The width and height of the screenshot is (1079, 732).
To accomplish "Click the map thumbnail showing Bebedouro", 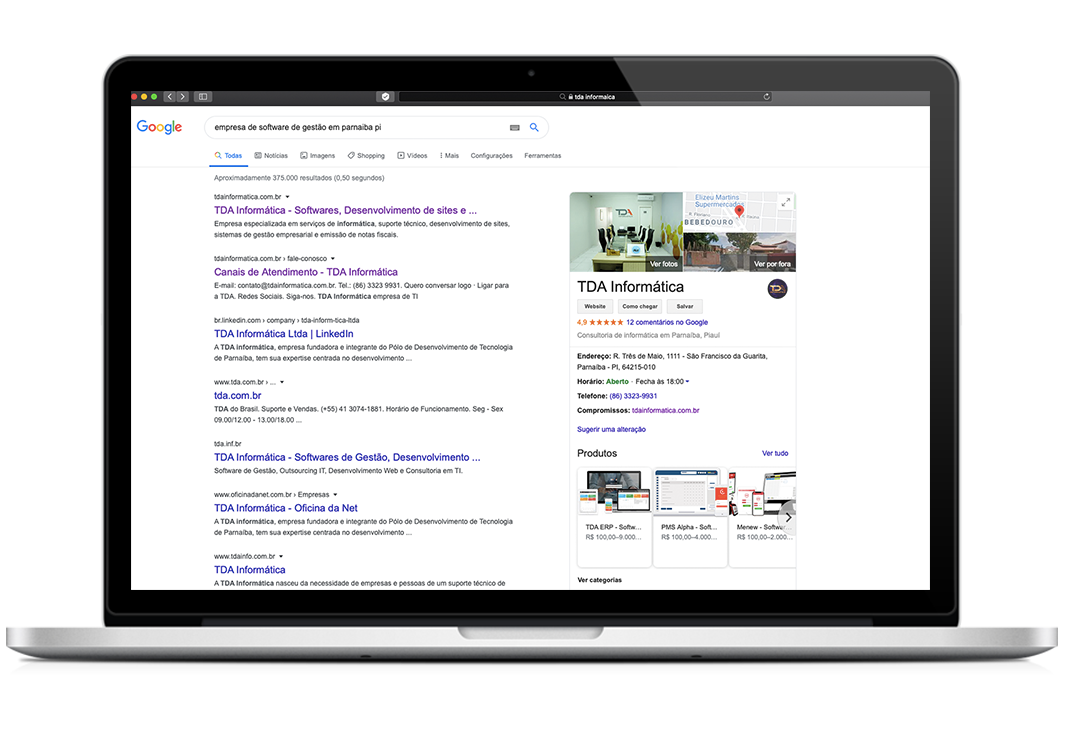I will point(739,212).
